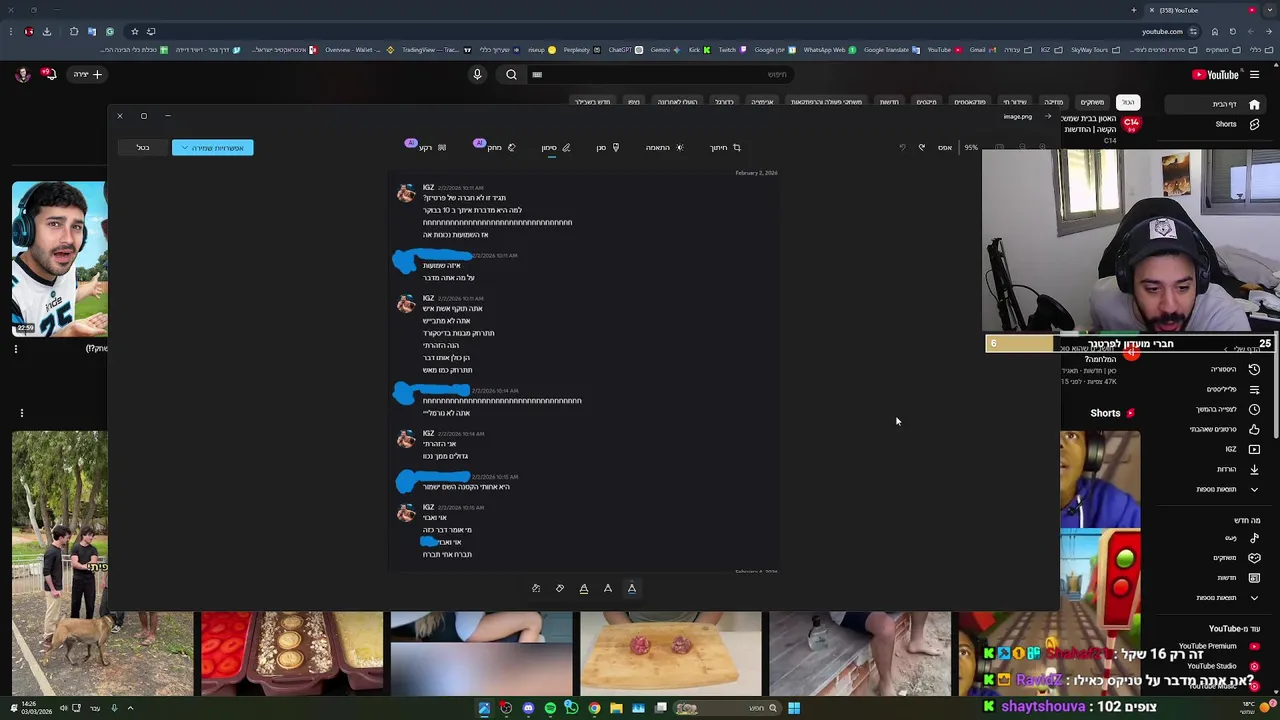1280x720 pixels.
Task: Open the wooden cutting board video thumbnail
Action: [670, 653]
